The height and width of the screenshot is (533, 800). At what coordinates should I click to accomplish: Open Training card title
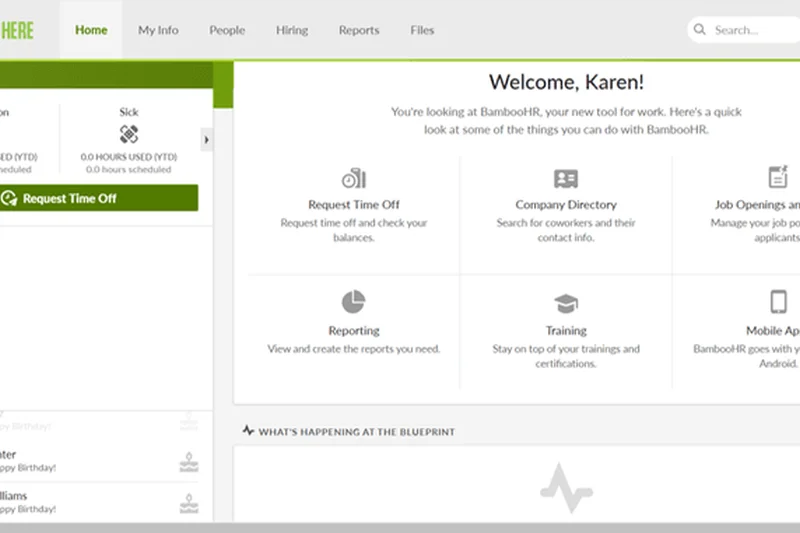566,331
